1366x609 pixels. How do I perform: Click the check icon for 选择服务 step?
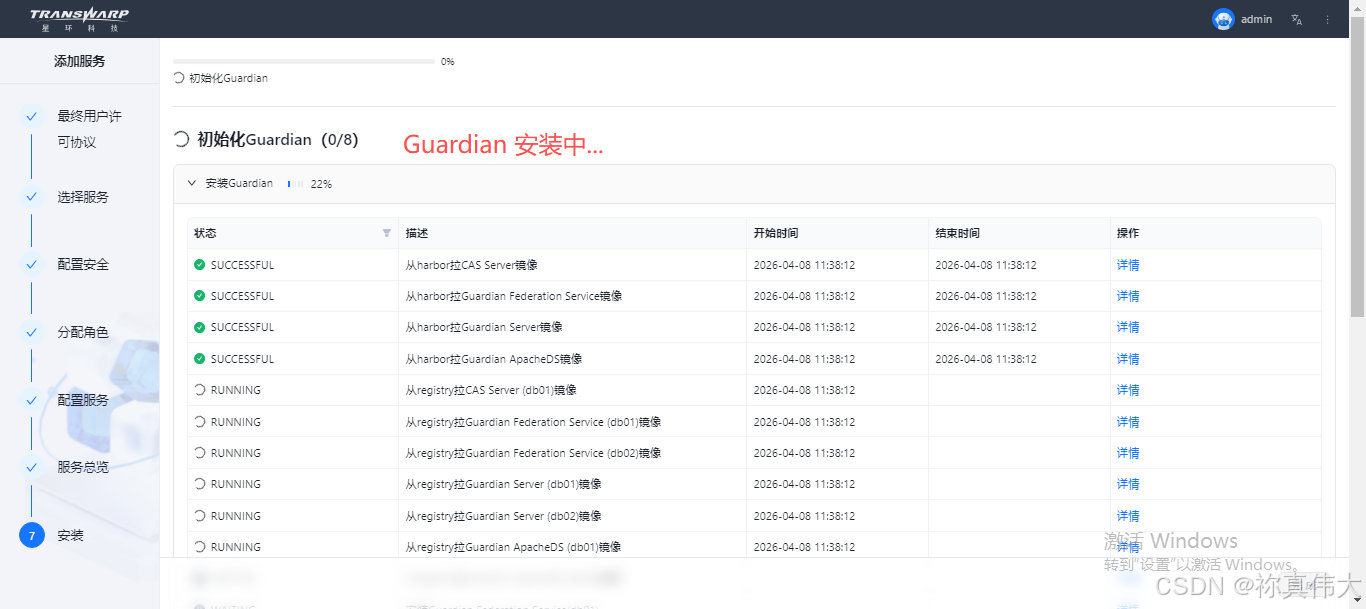(x=32, y=197)
